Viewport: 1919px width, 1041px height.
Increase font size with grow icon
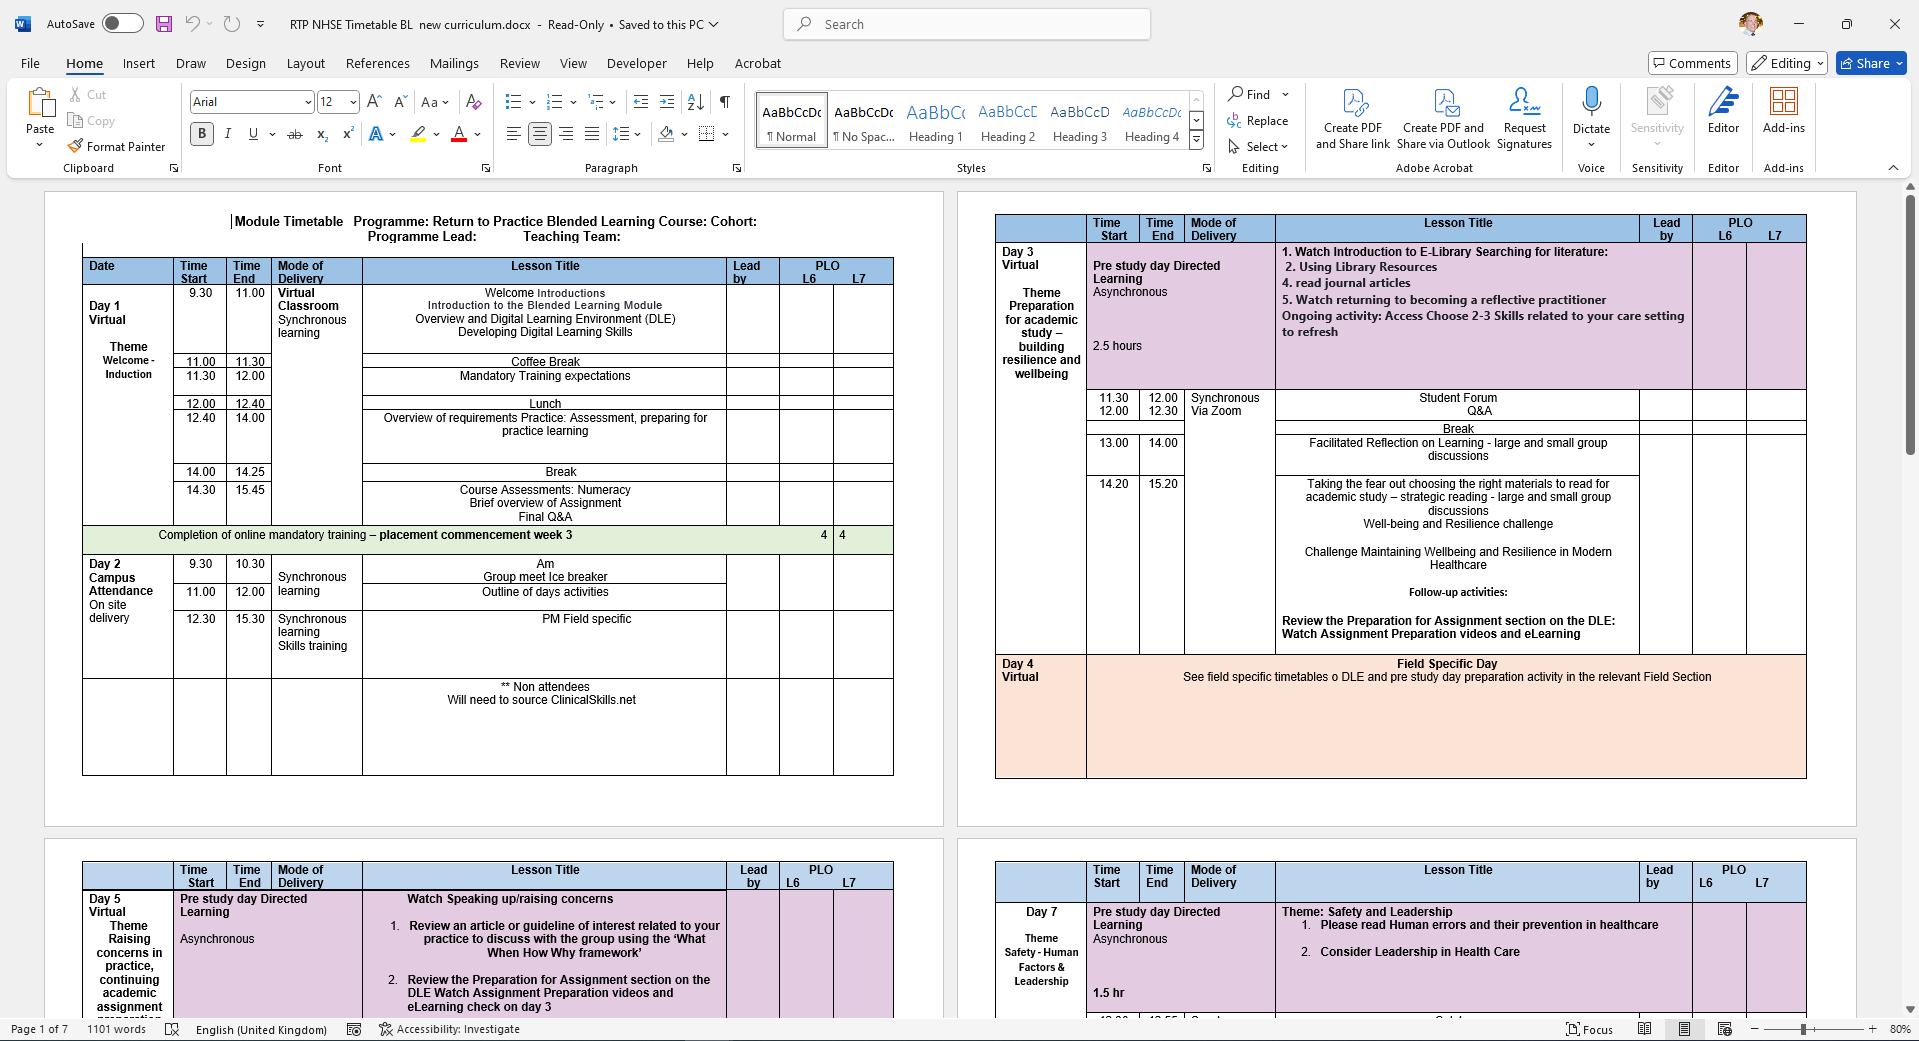(x=374, y=102)
